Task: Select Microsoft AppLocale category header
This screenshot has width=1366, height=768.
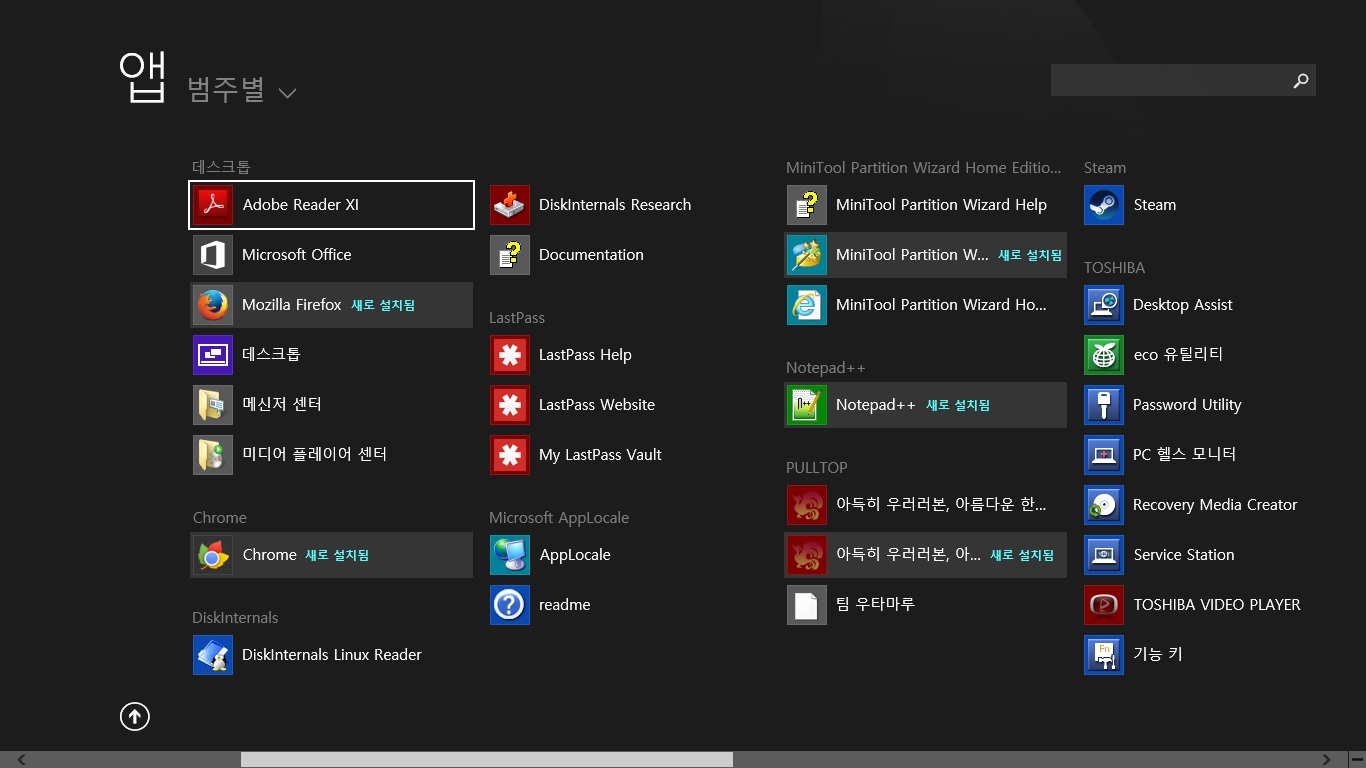Action: [x=559, y=517]
